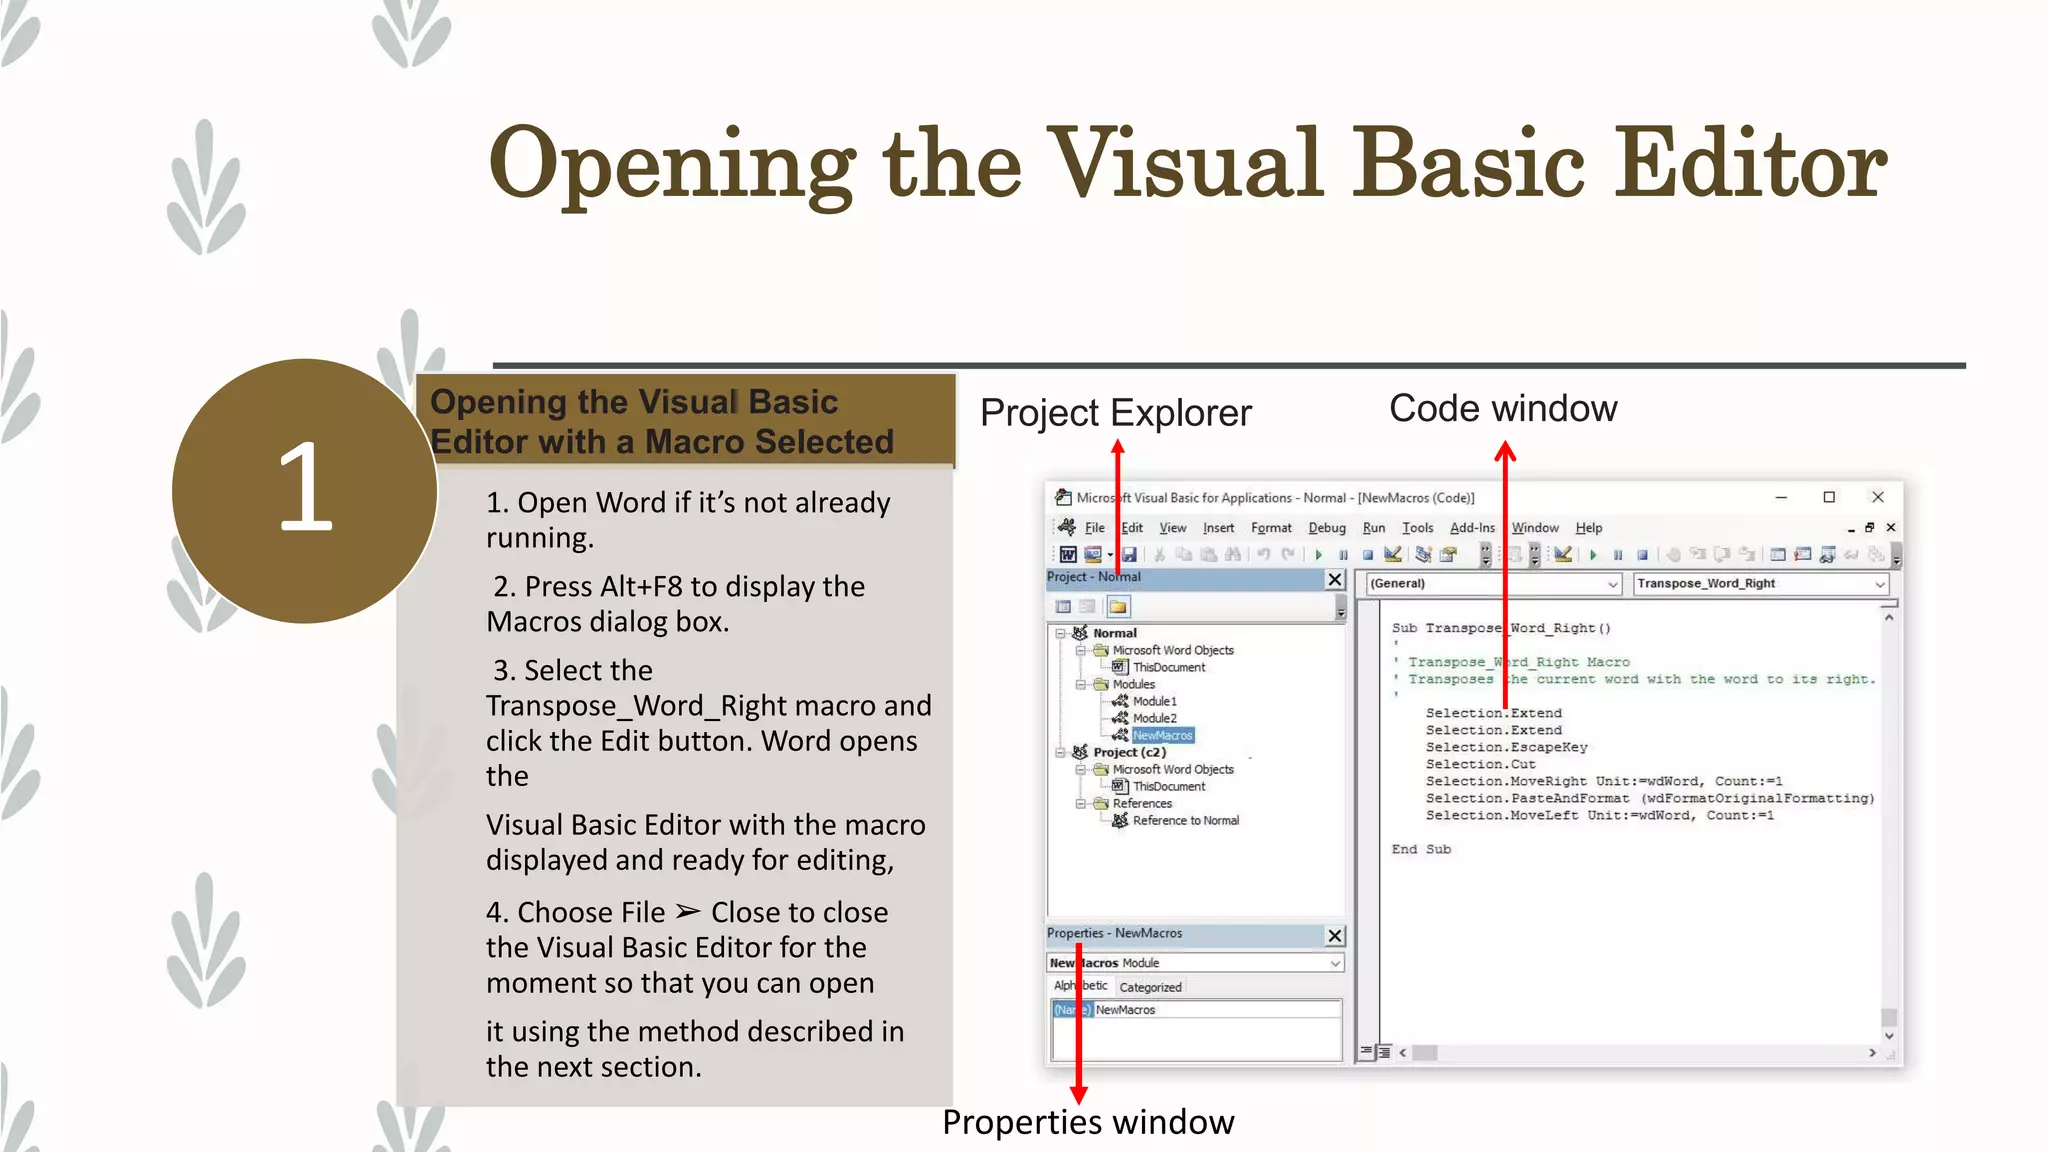The image size is (2048, 1152).
Task: Open the Tools menu
Action: [1417, 528]
